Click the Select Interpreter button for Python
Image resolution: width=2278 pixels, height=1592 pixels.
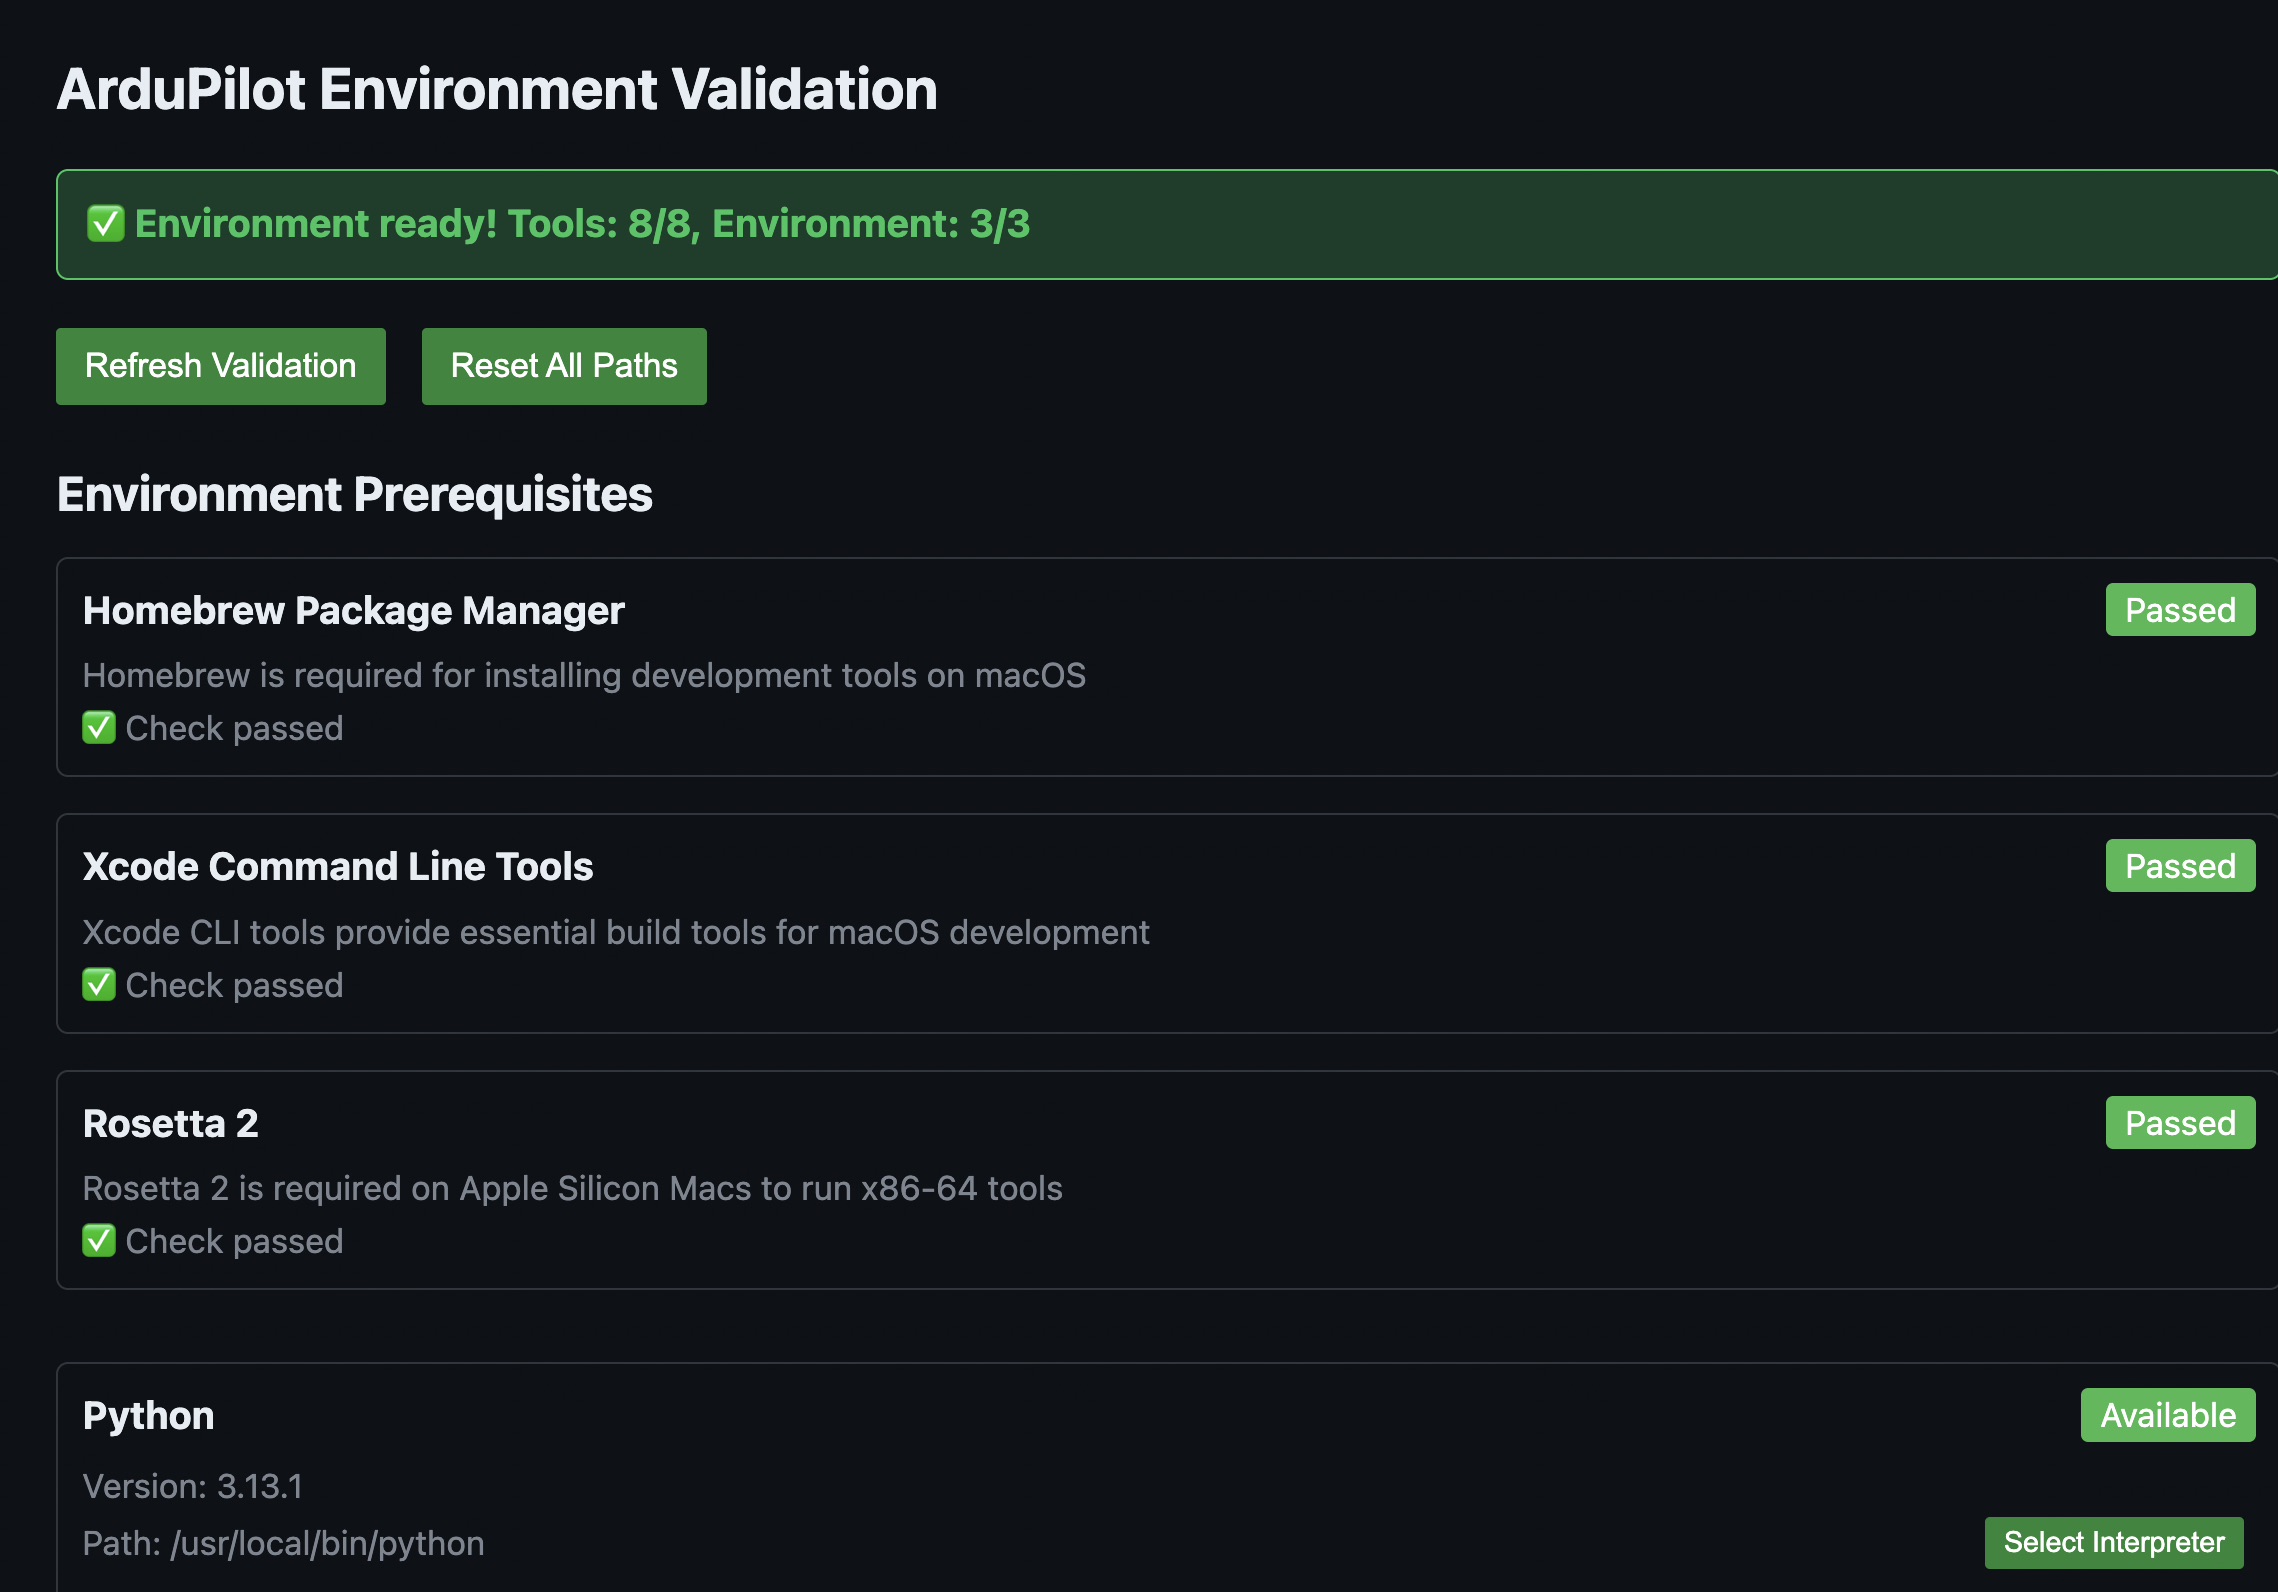[2113, 1542]
